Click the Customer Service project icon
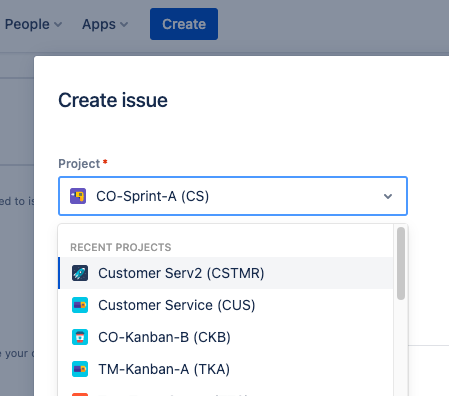The height and width of the screenshot is (396, 449). 80,305
